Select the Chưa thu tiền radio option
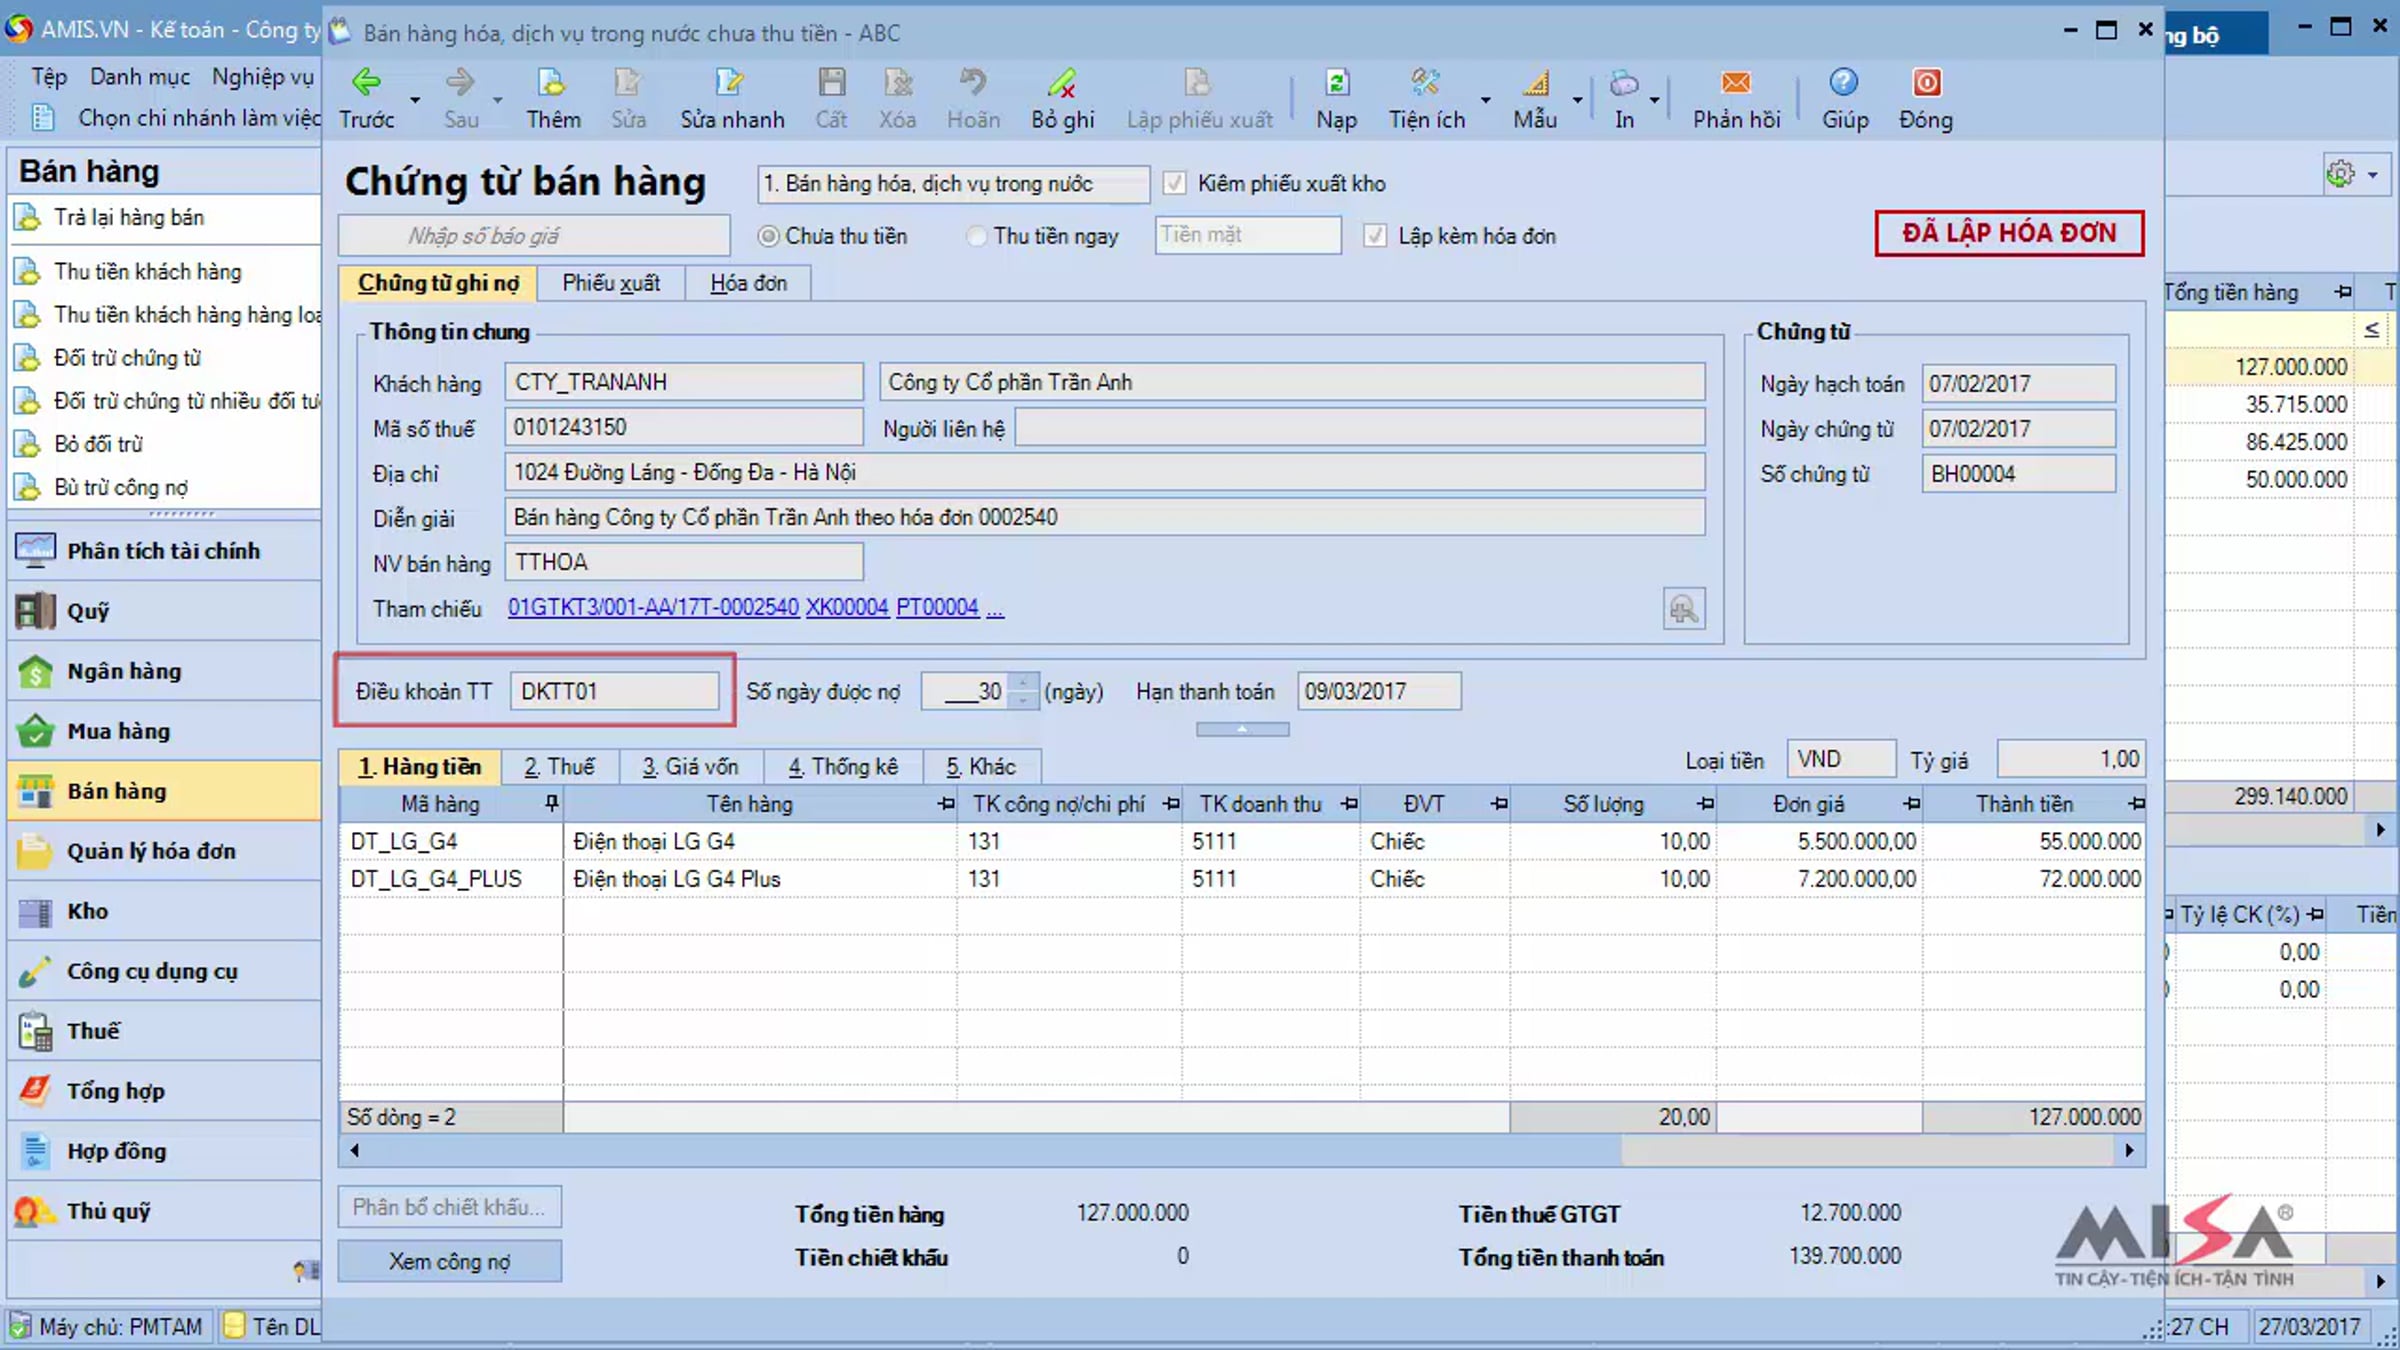This screenshot has height=1350, width=2400. (x=768, y=237)
